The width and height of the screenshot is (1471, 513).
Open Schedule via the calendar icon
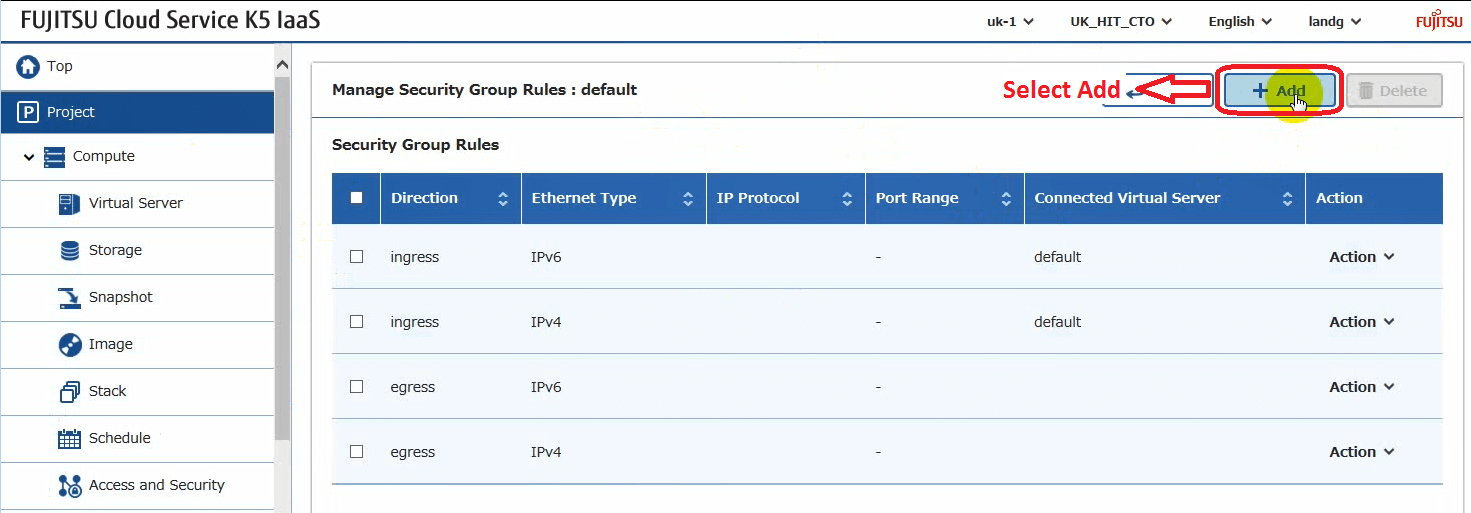[70, 439]
